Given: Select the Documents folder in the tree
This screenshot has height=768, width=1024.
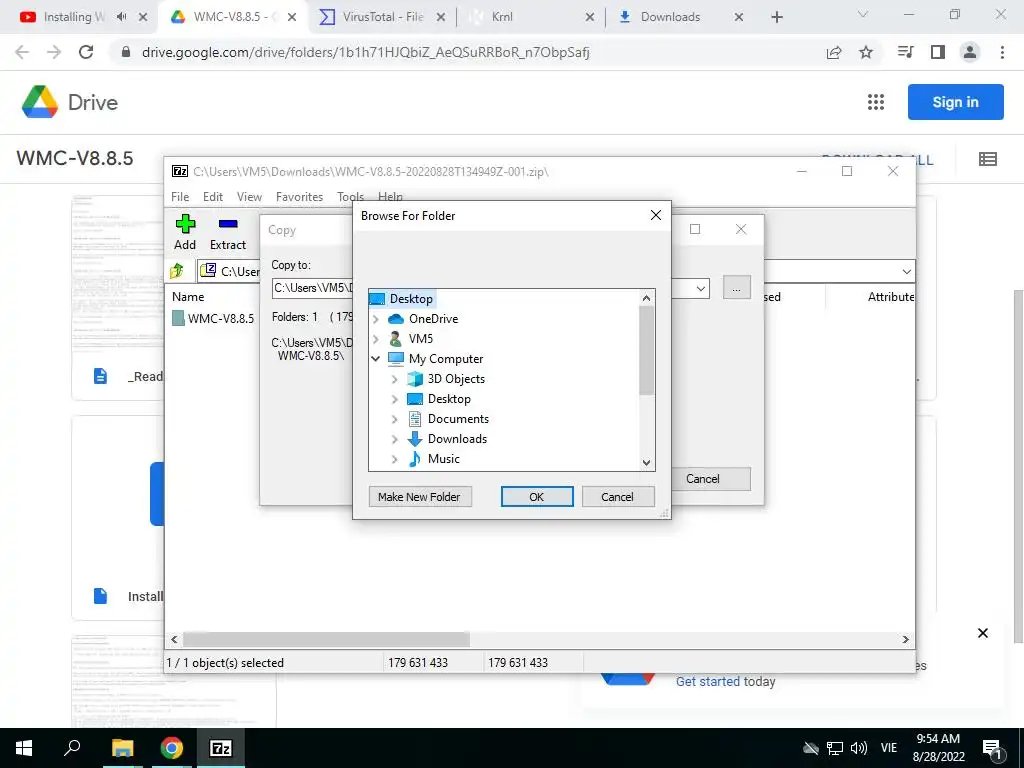Looking at the screenshot, I should click(x=458, y=419).
